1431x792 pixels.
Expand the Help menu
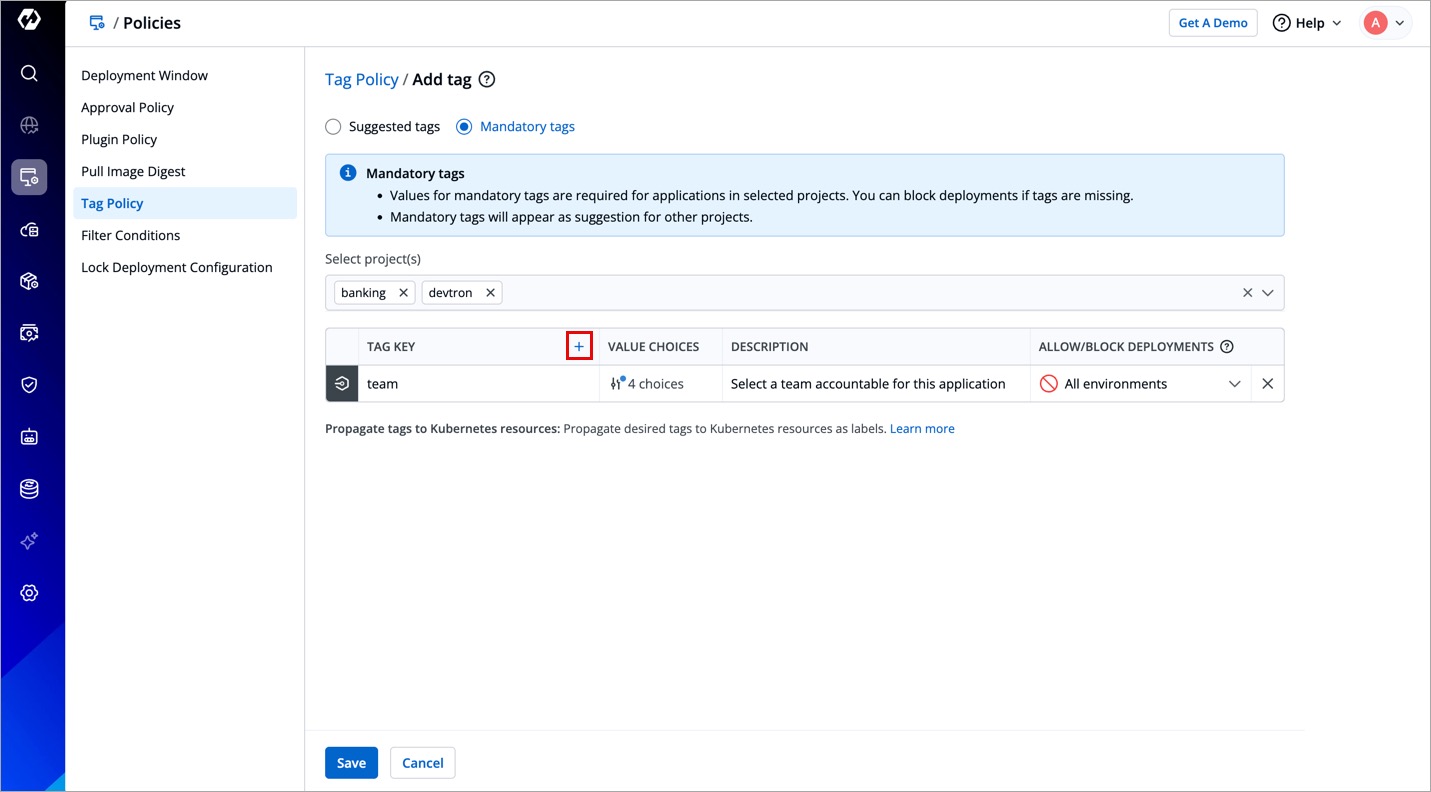point(1307,23)
